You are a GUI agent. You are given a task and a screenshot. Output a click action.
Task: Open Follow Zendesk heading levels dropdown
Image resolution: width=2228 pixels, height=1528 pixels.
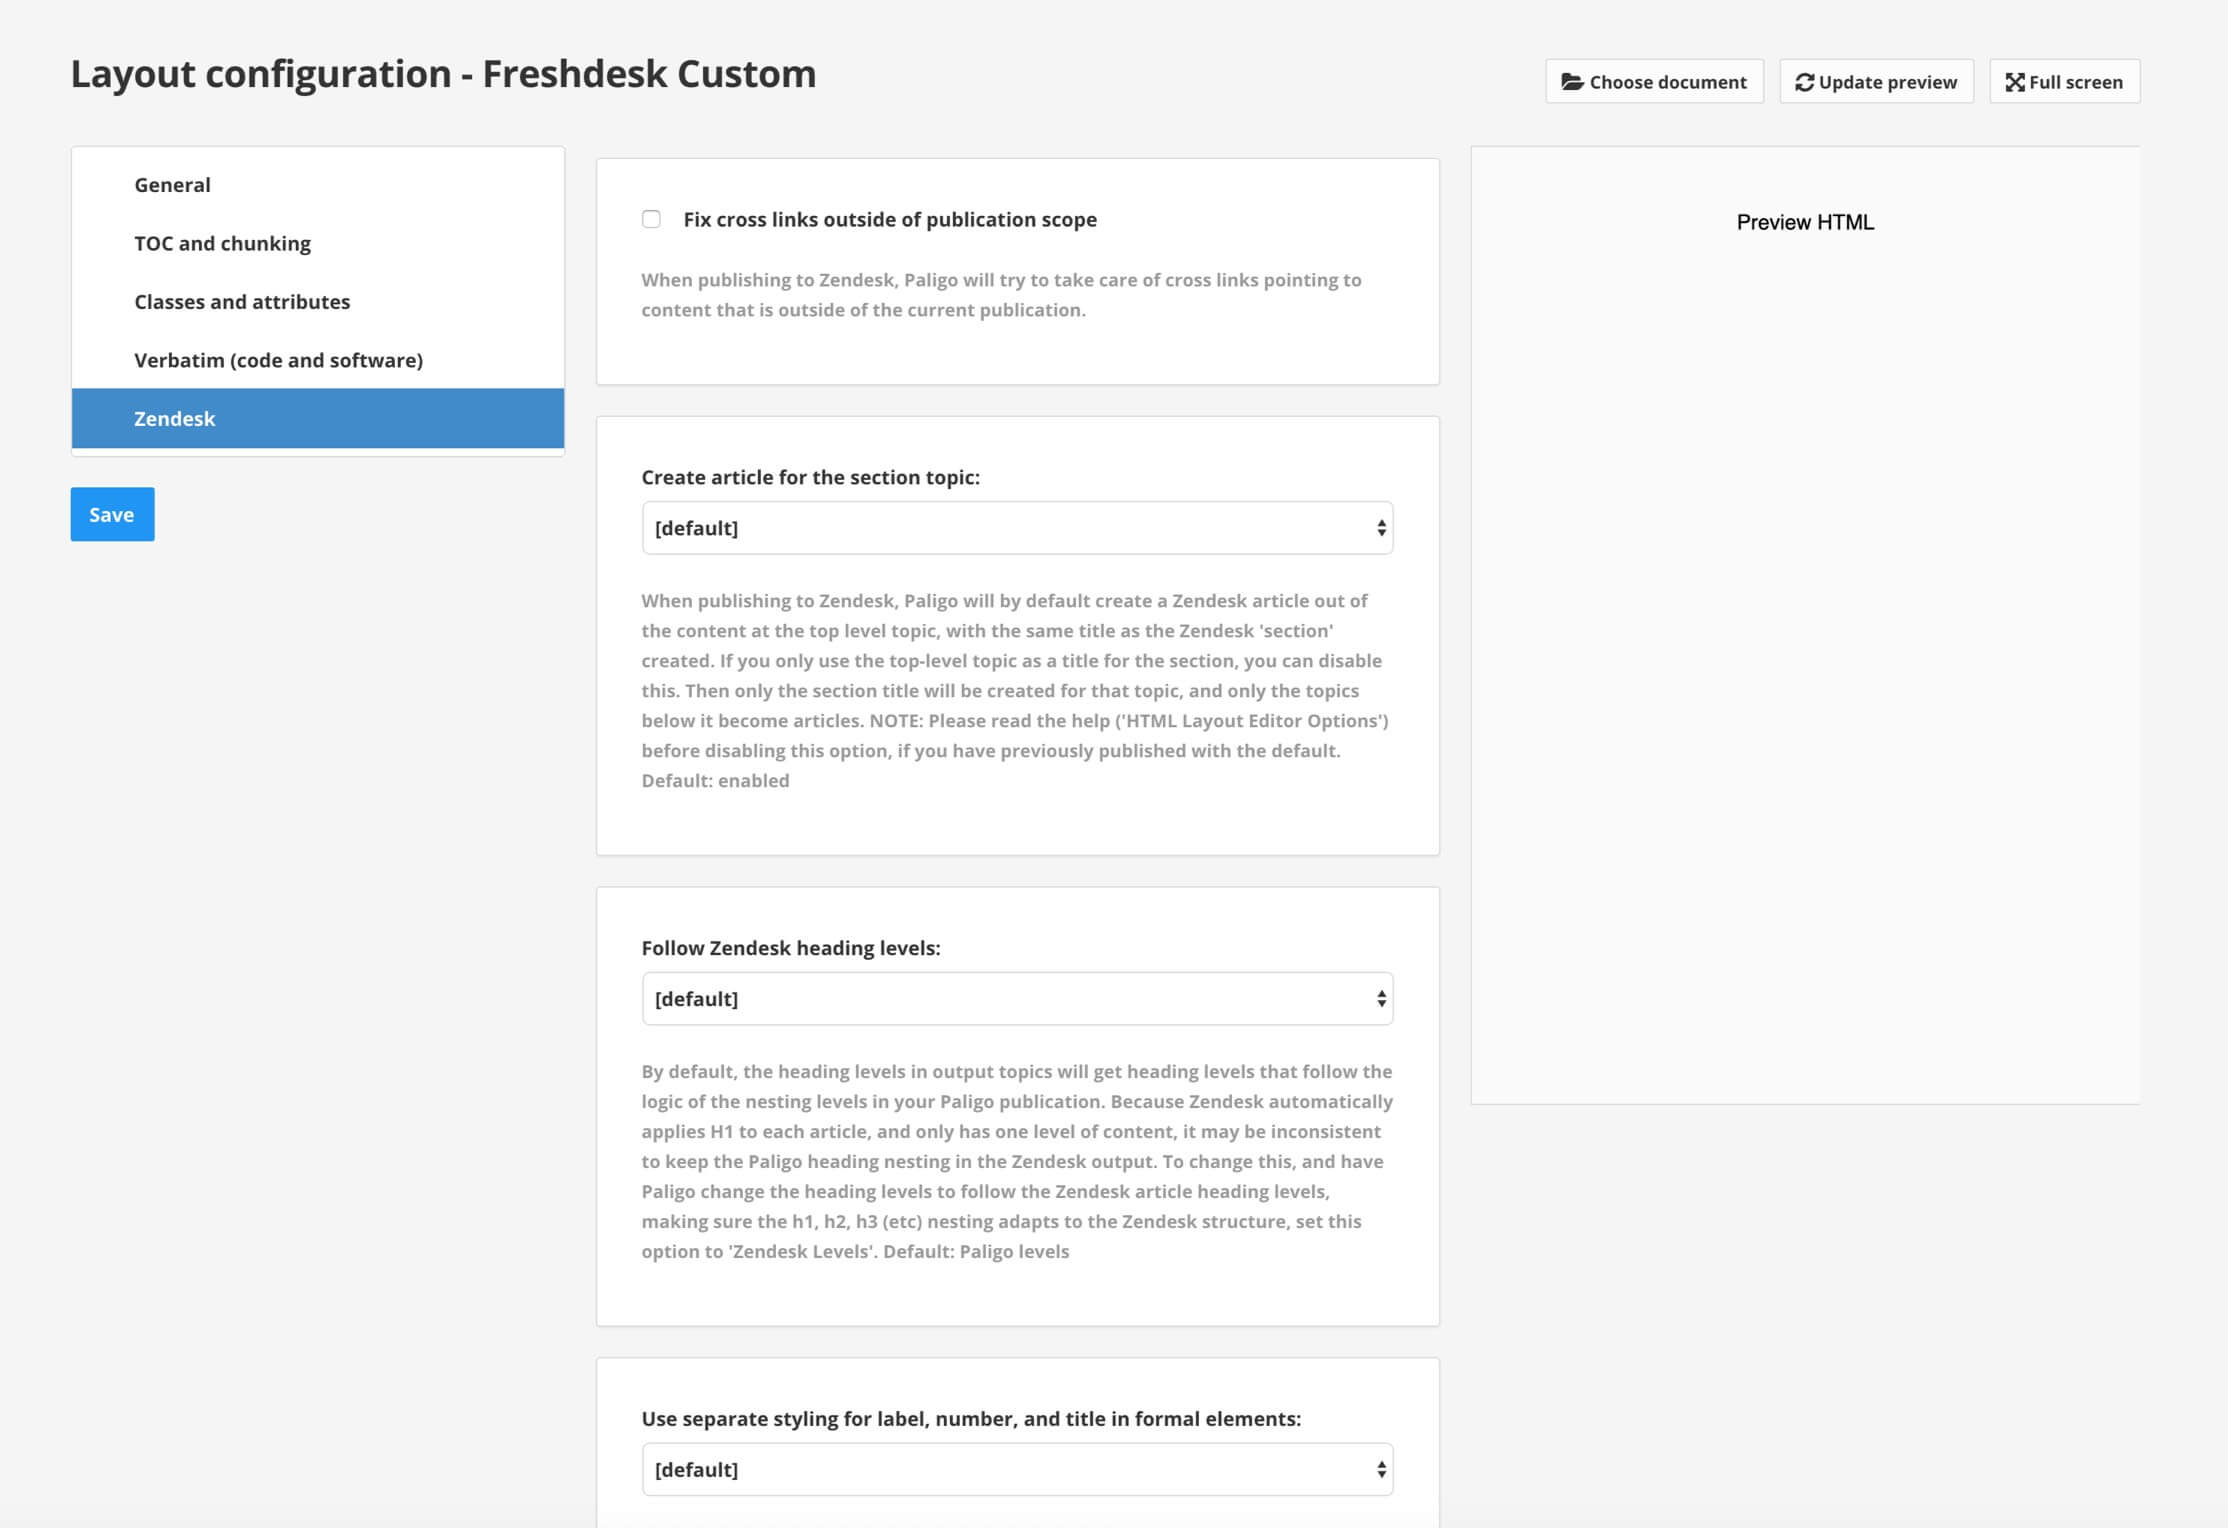tap(1017, 998)
